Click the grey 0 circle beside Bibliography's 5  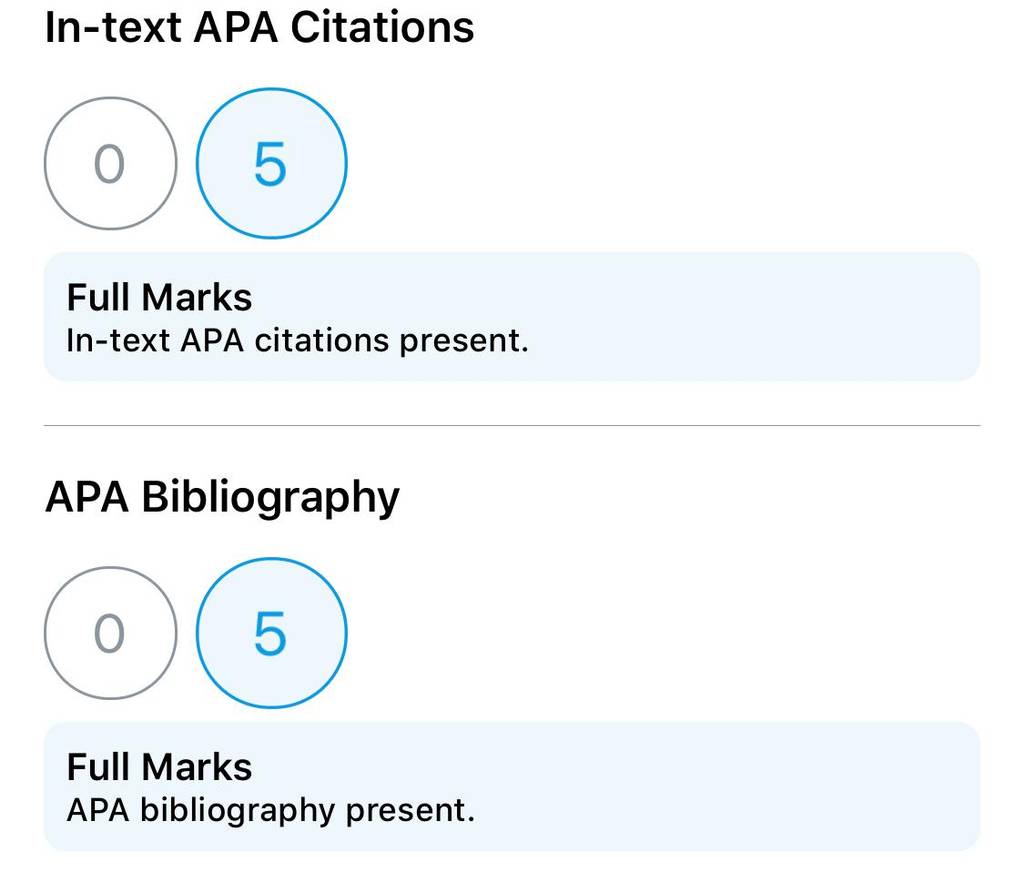110,633
